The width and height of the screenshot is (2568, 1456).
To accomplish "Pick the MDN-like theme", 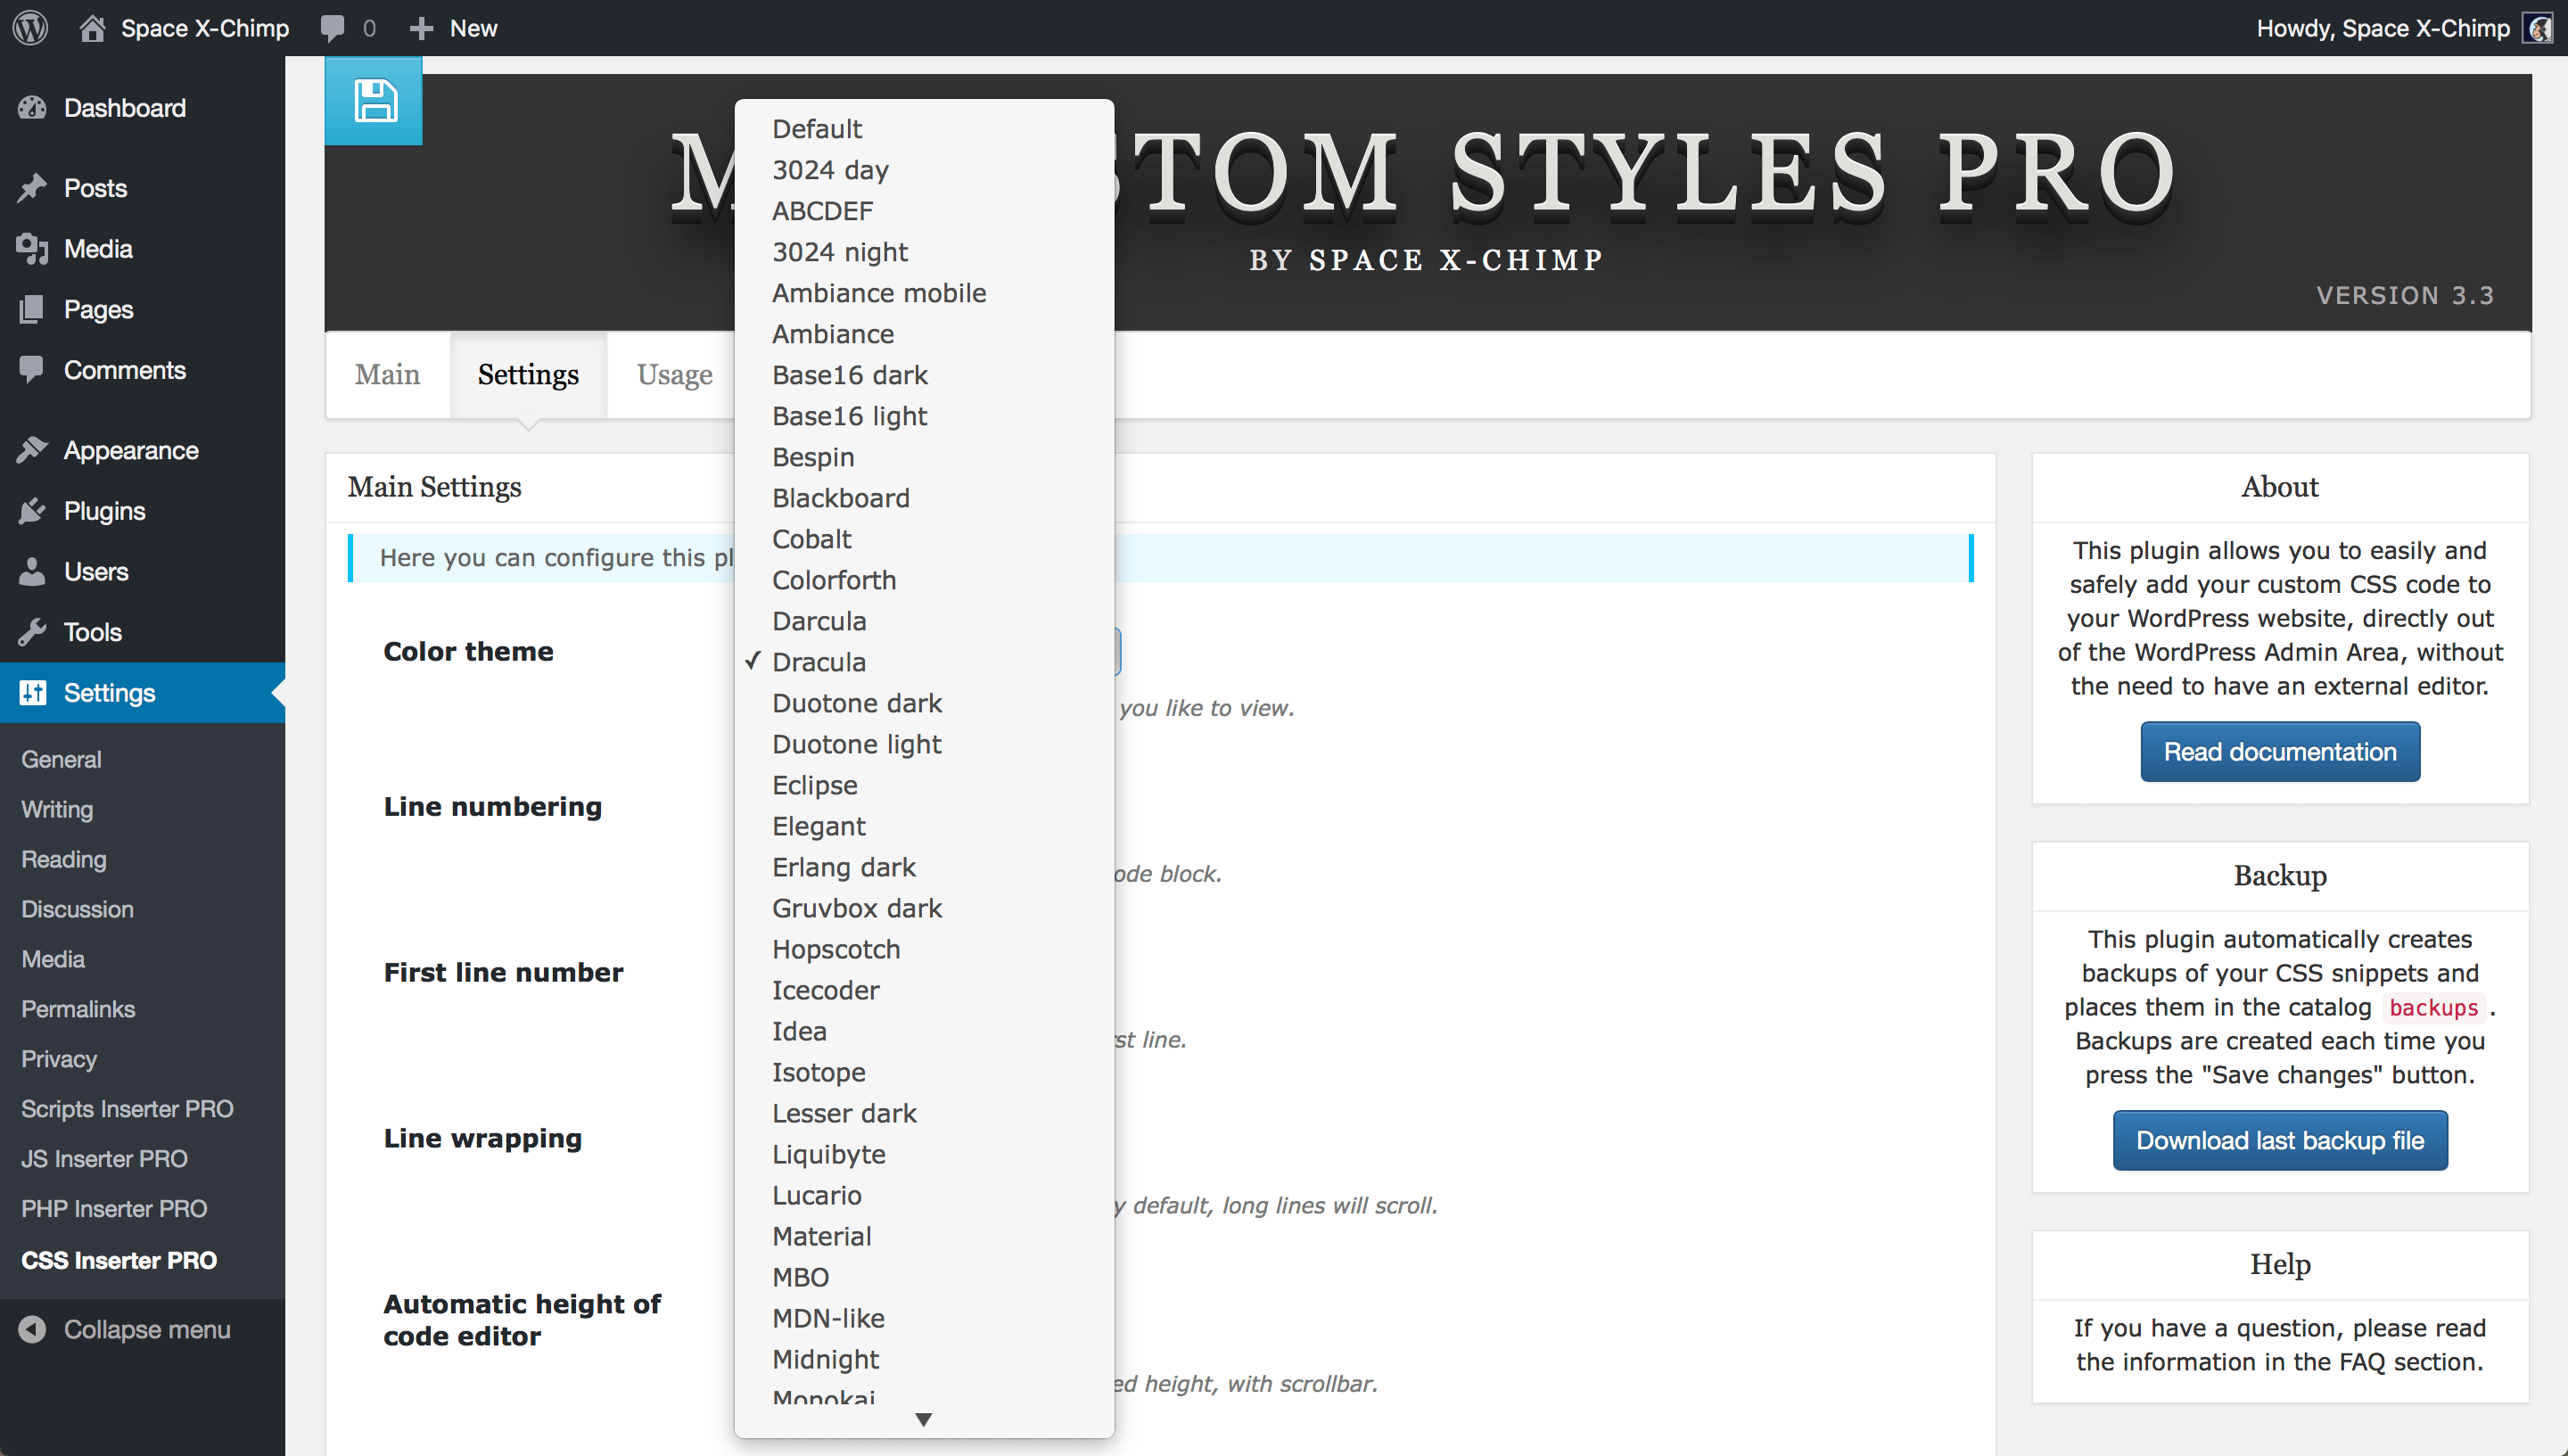I will (924, 1318).
